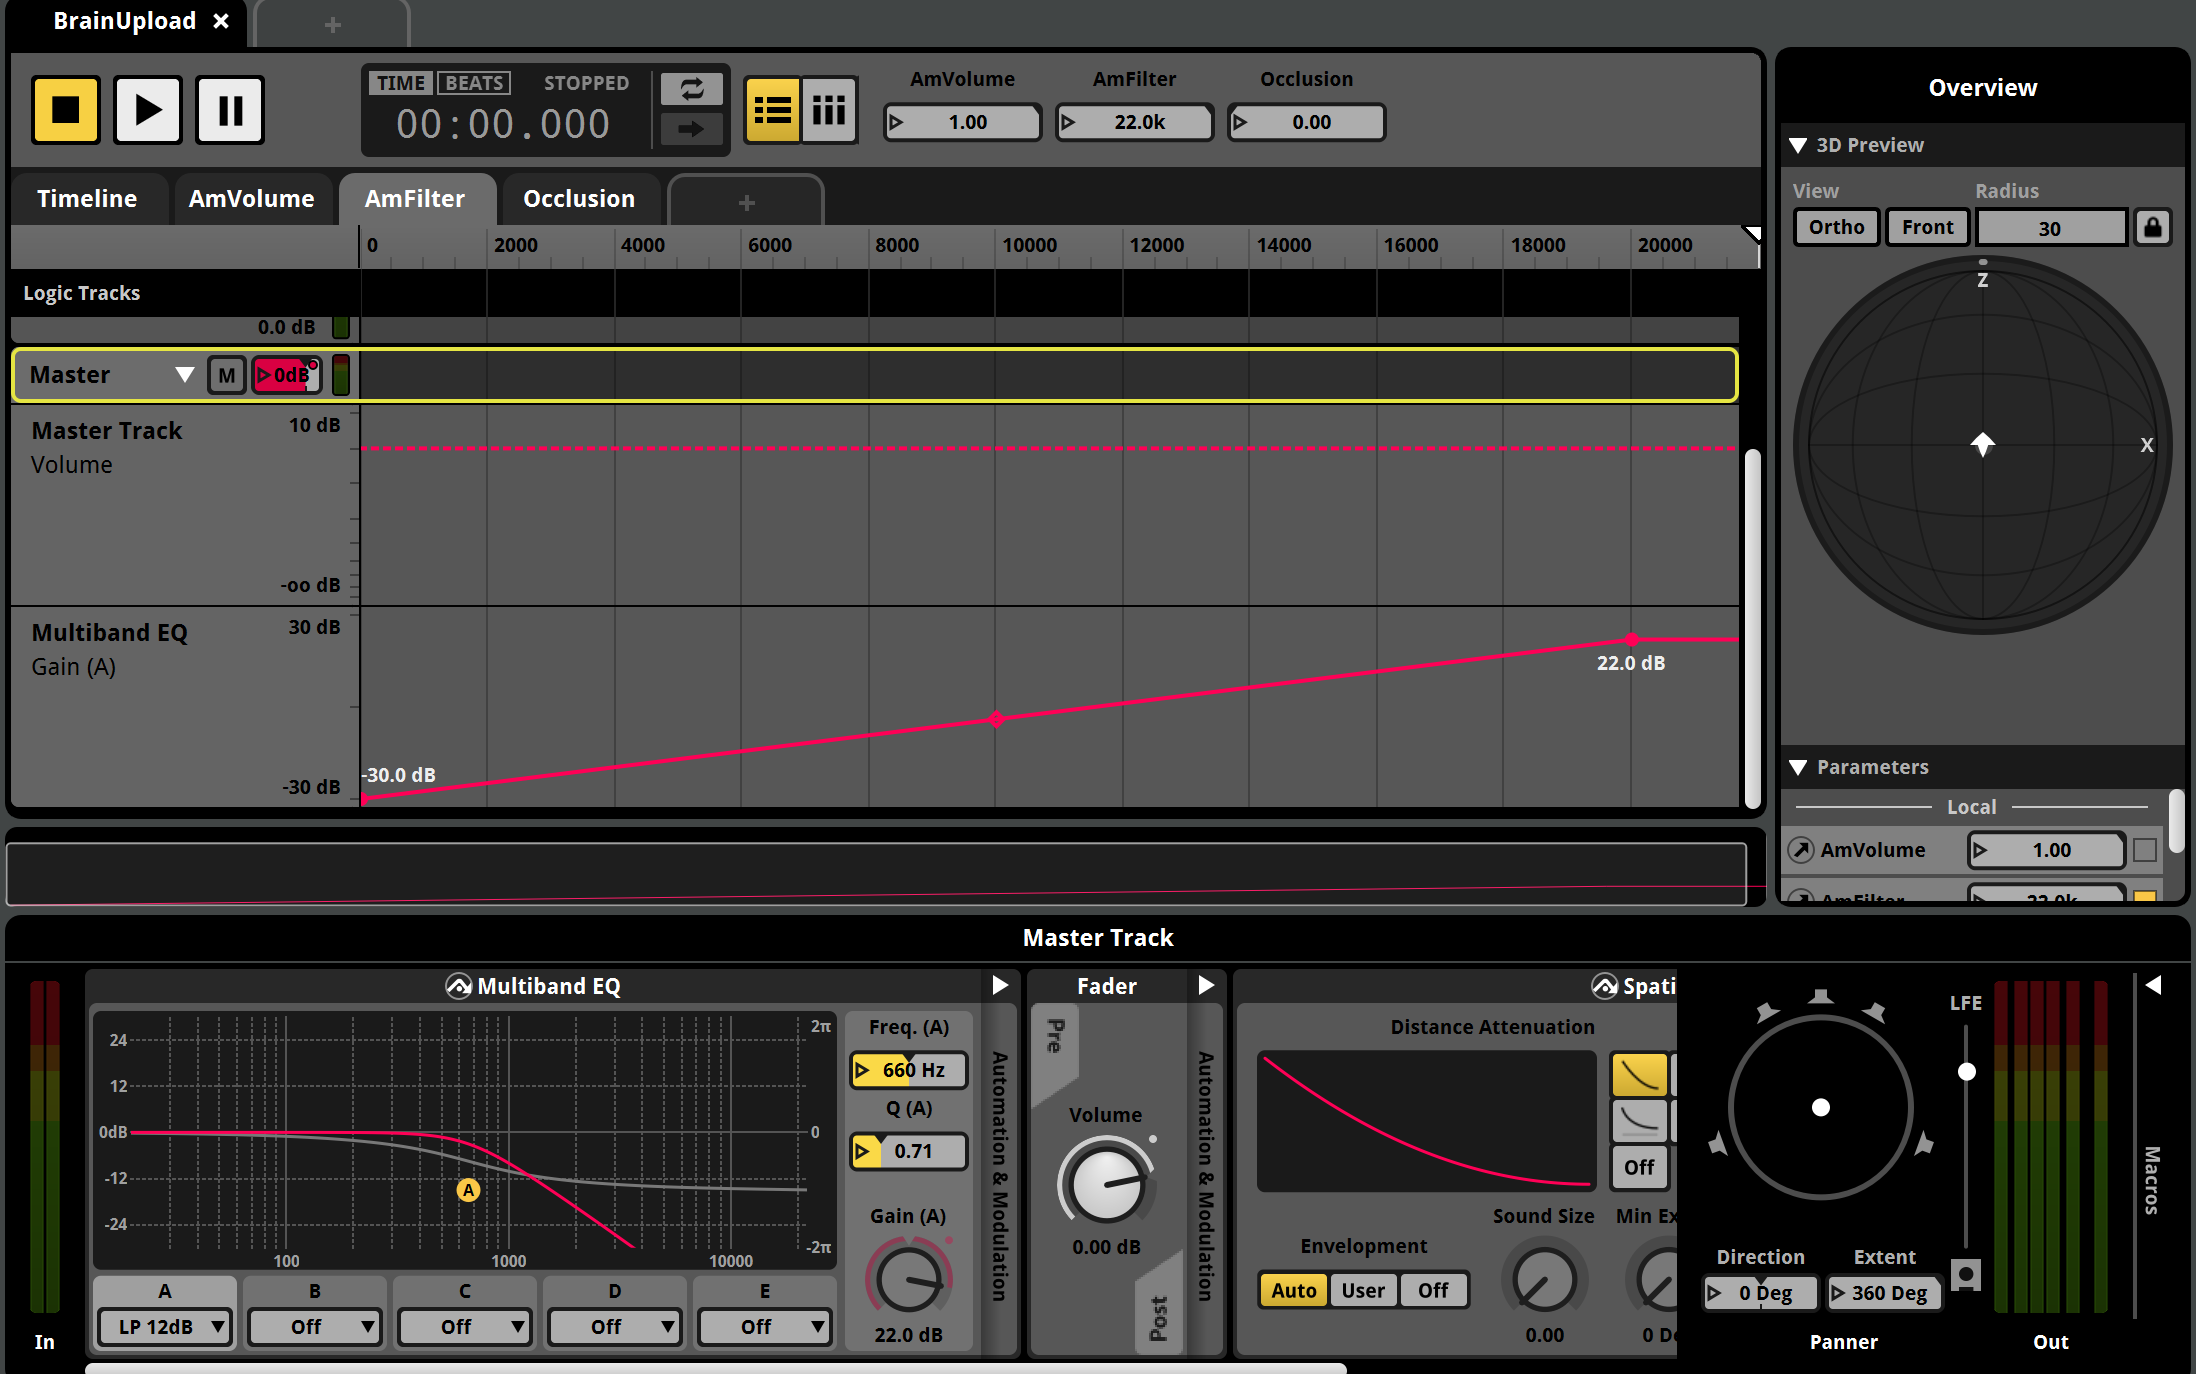Click the Front view button
The width and height of the screenshot is (2196, 1374).
[x=1927, y=227]
